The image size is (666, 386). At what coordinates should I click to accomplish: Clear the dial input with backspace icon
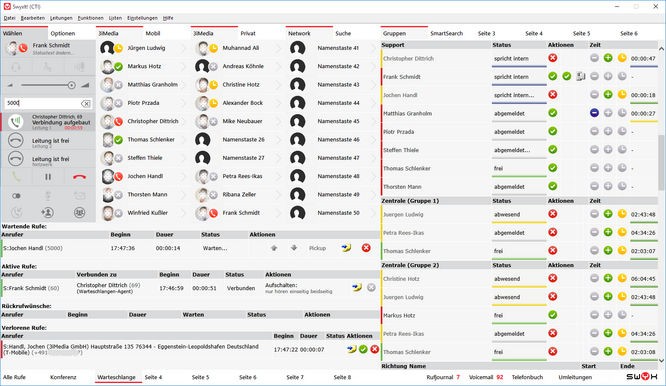(x=86, y=103)
